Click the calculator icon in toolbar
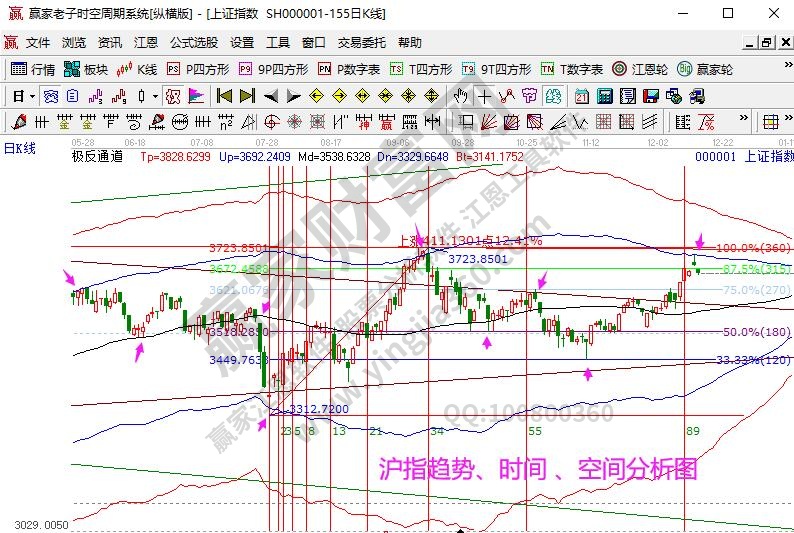 605,96
